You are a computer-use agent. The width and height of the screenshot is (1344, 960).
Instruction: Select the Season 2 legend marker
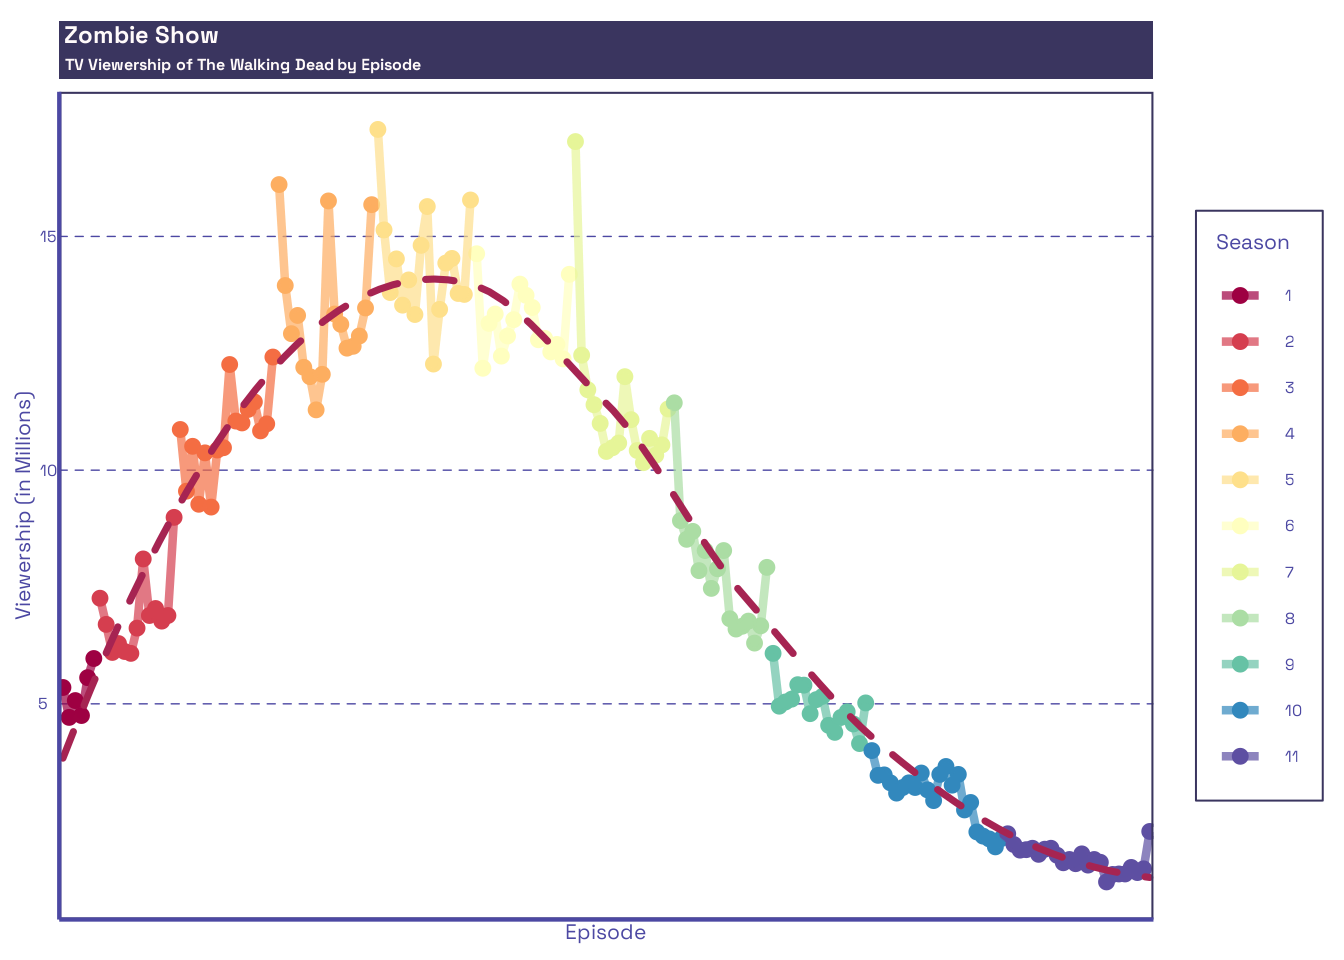tap(1240, 341)
